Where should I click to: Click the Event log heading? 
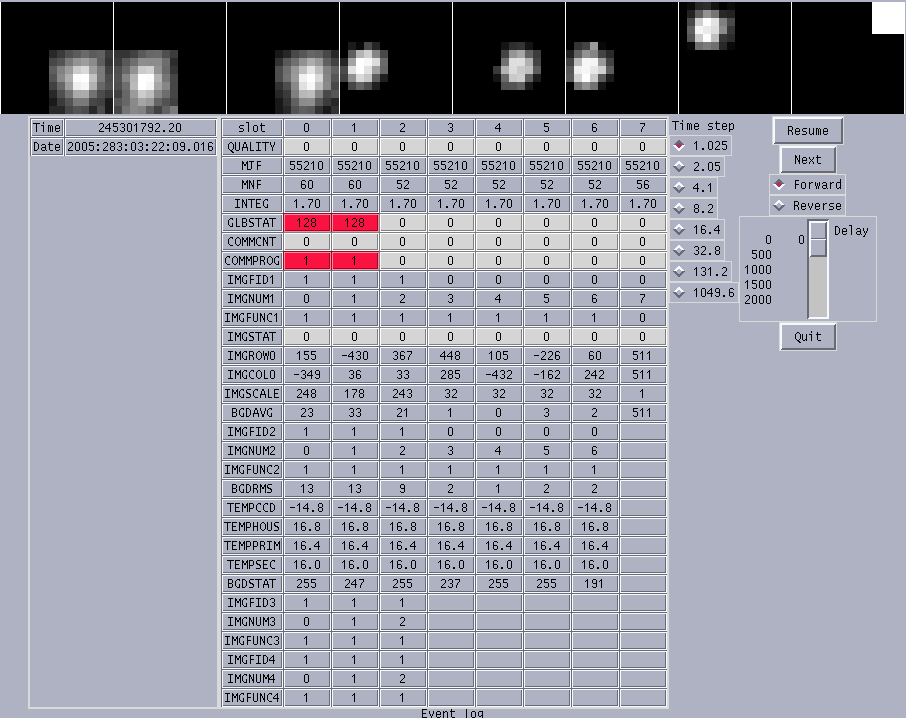click(452, 713)
